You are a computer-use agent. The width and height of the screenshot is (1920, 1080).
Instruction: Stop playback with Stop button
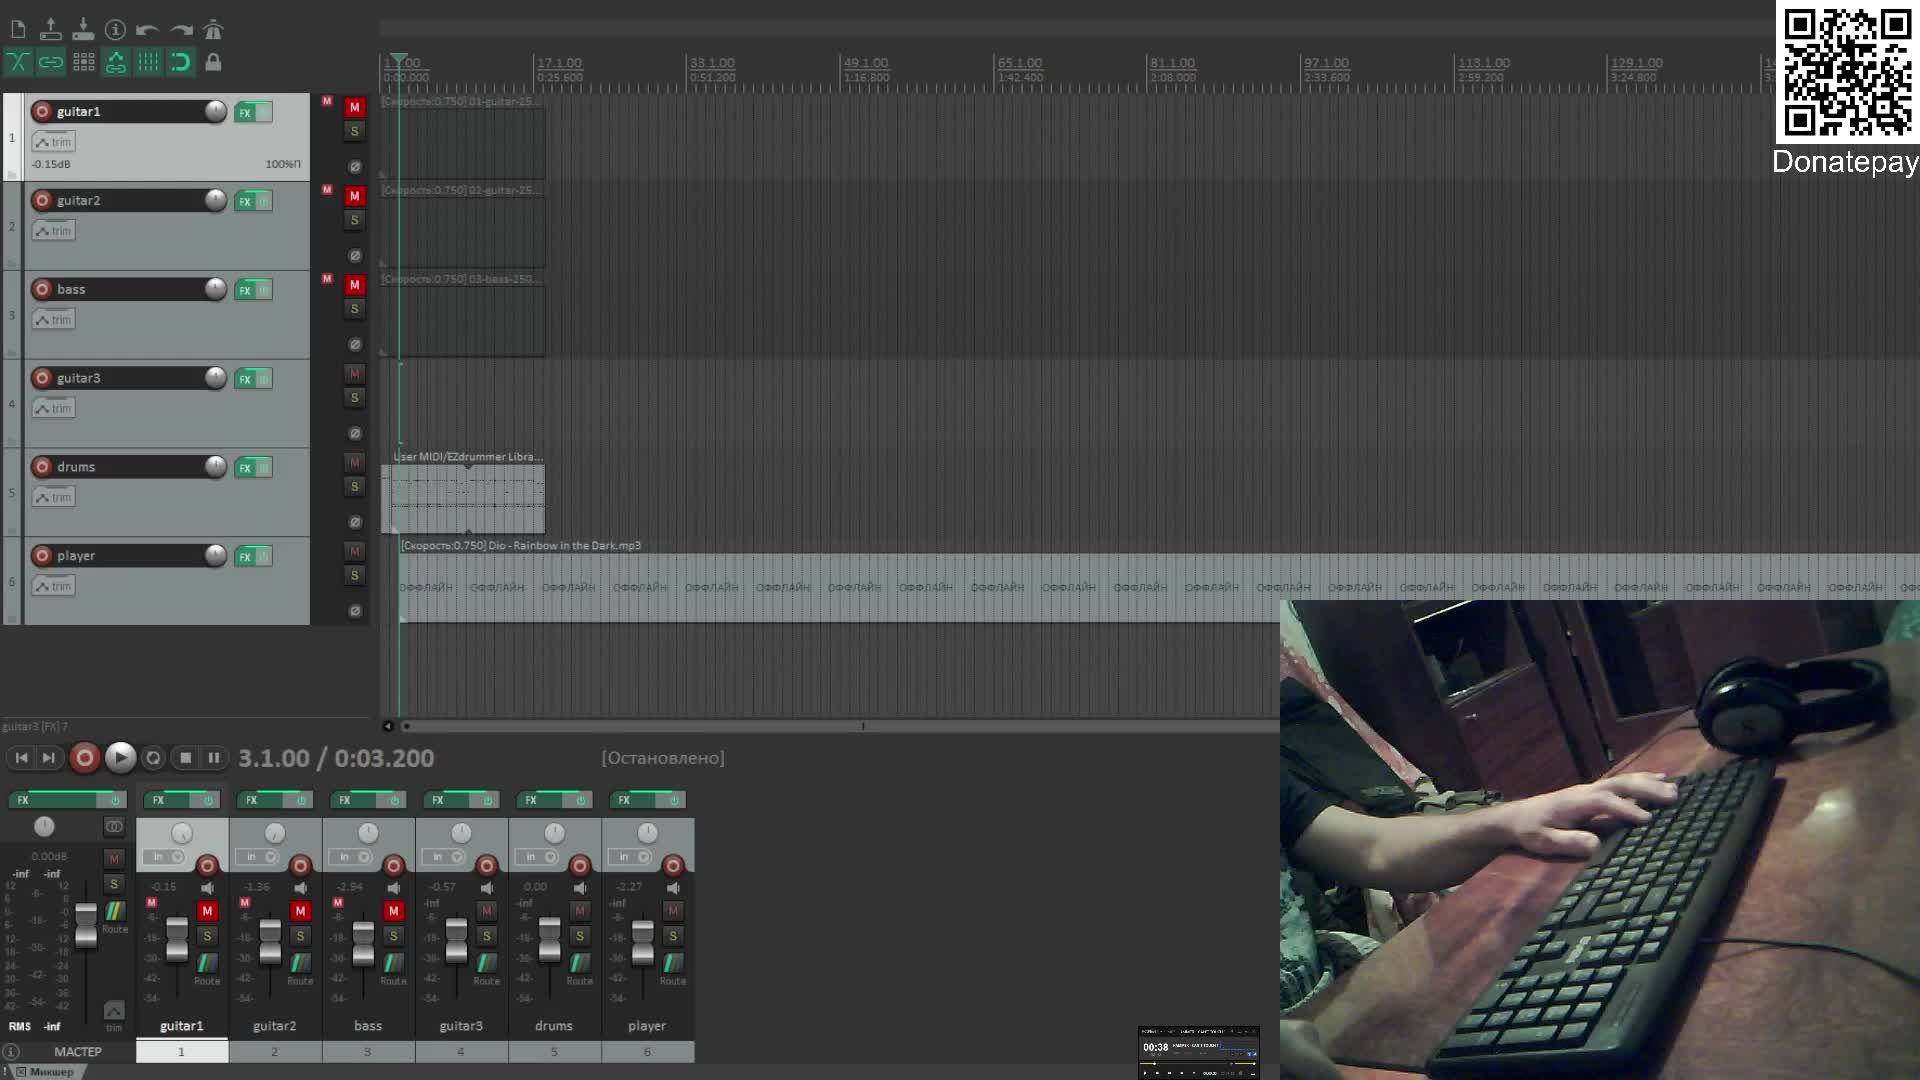pyautogui.click(x=185, y=758)
